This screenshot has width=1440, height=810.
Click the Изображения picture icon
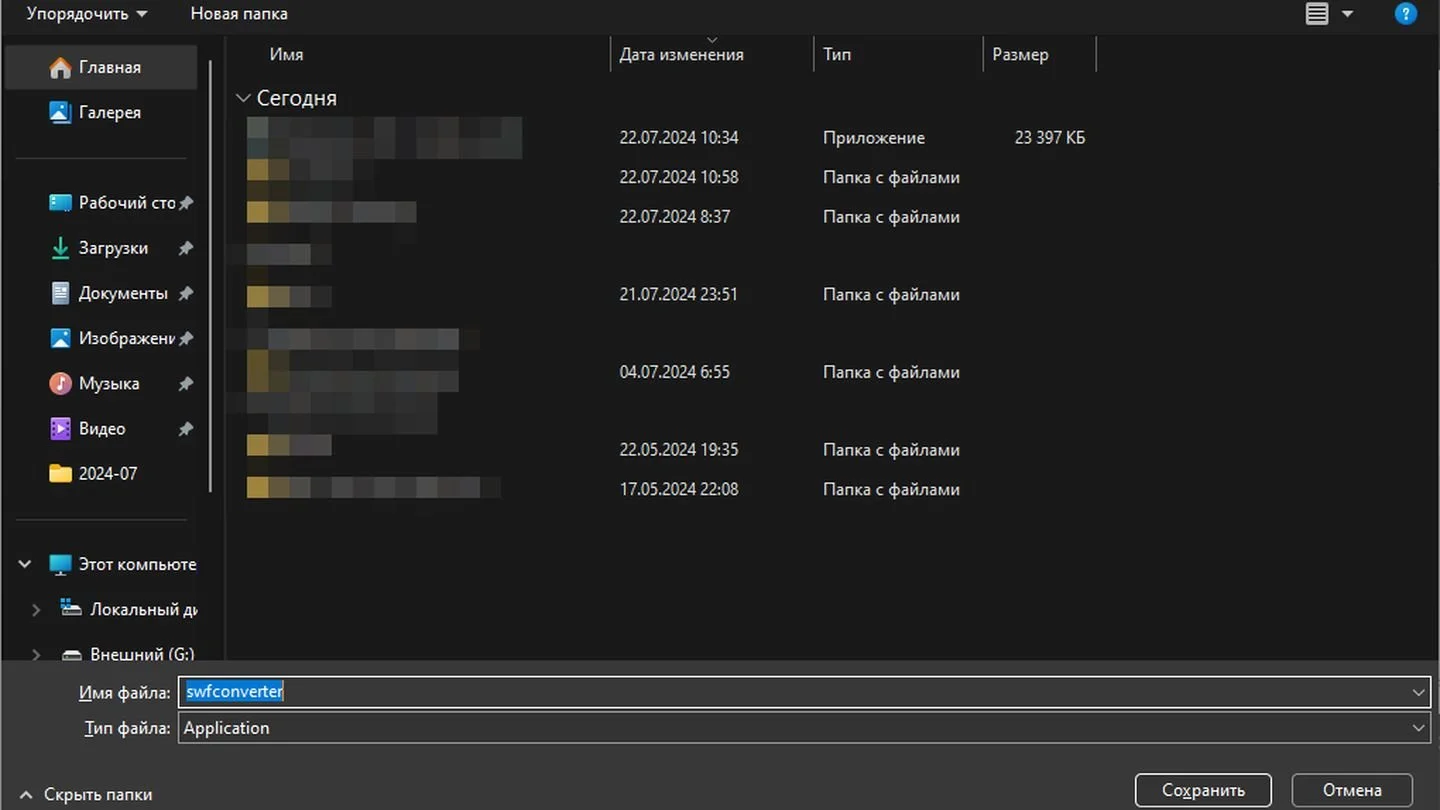tap(61, 338)
